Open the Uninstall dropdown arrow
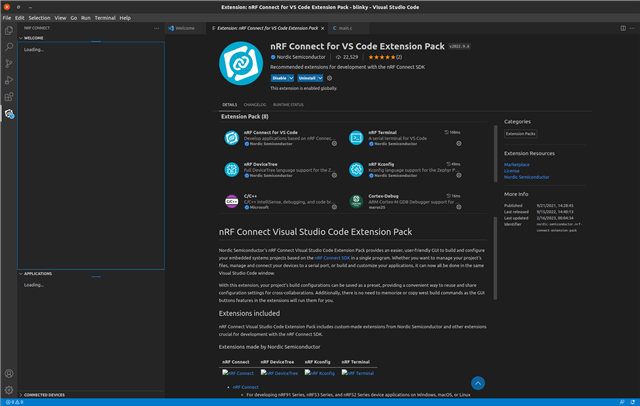This screenshot has height=406, width=640. (320, 78)
